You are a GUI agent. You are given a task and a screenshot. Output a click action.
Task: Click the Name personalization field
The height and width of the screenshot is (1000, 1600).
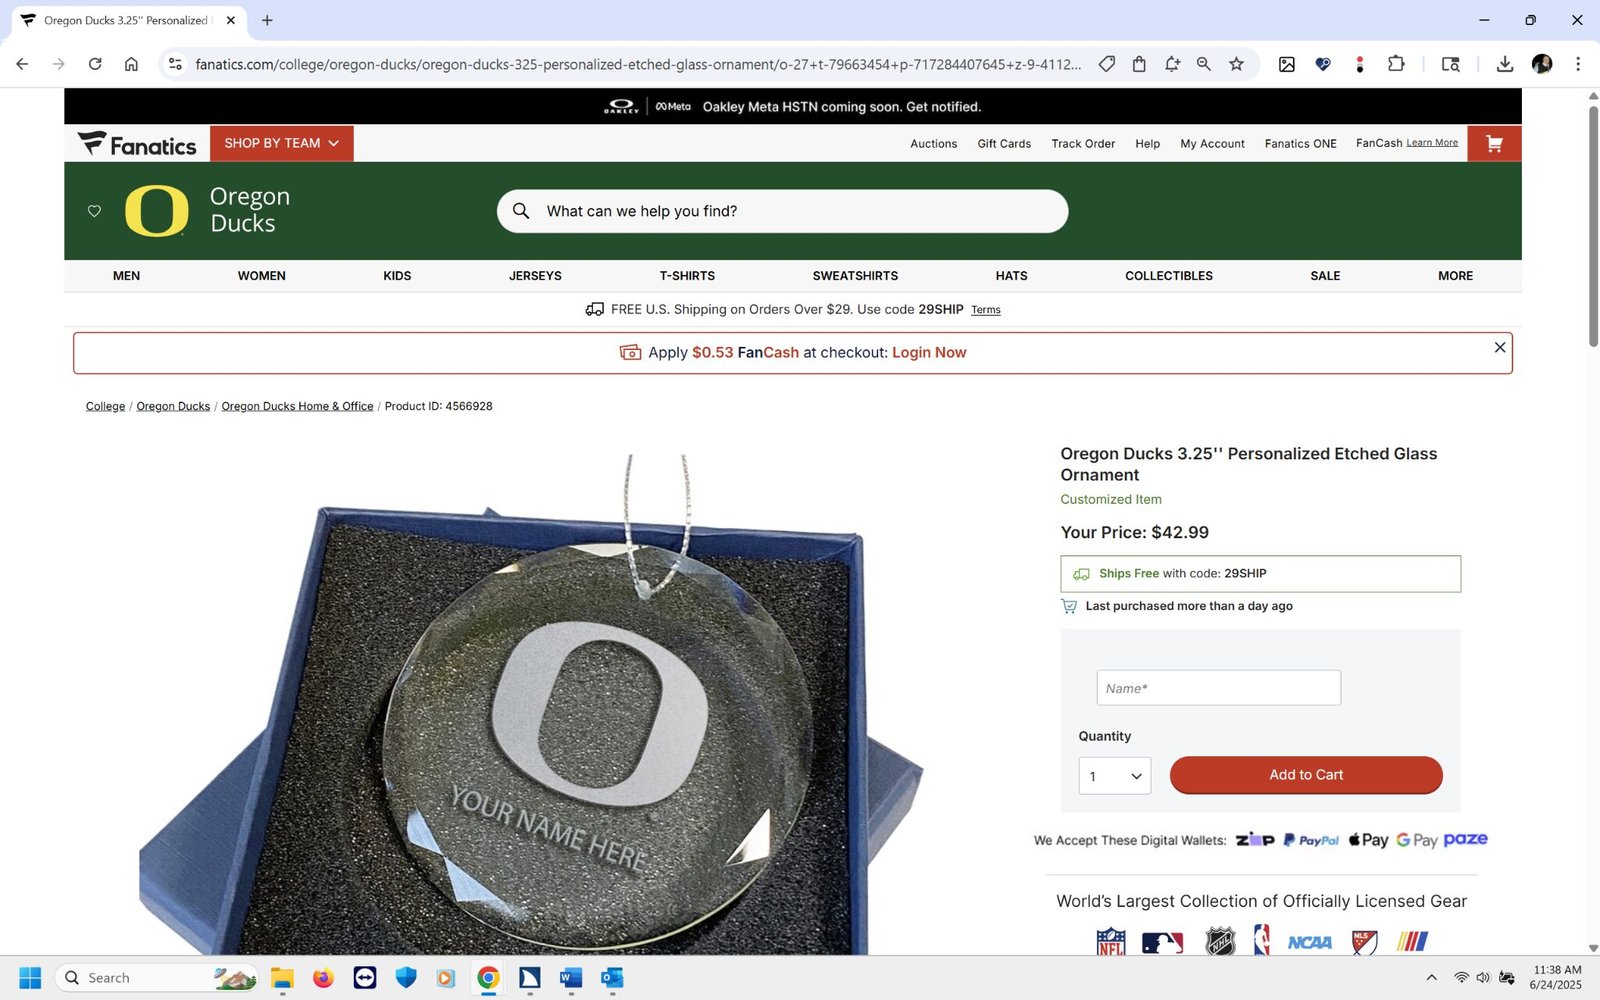1218,688
